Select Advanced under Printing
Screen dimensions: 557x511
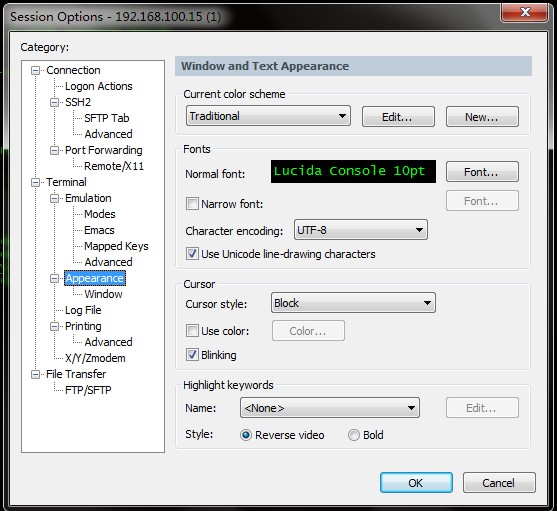(108, 342)
